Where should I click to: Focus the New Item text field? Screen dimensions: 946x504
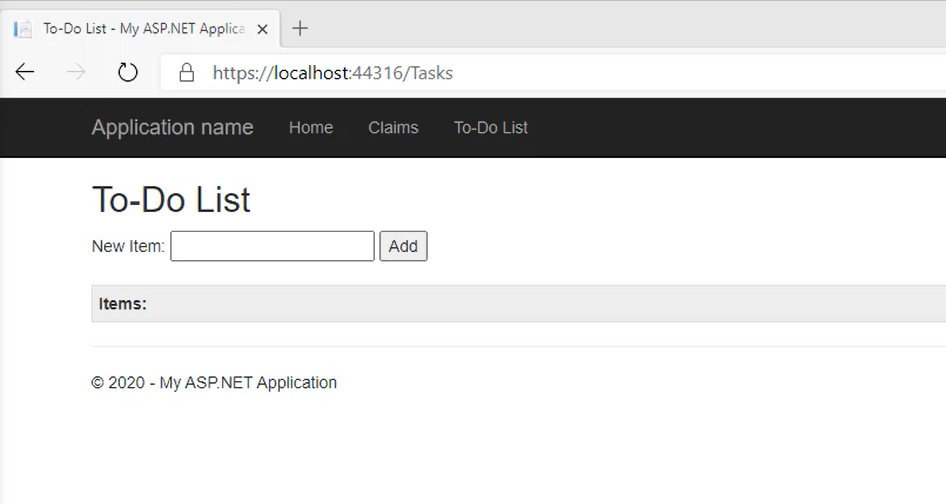click(273, 246)
